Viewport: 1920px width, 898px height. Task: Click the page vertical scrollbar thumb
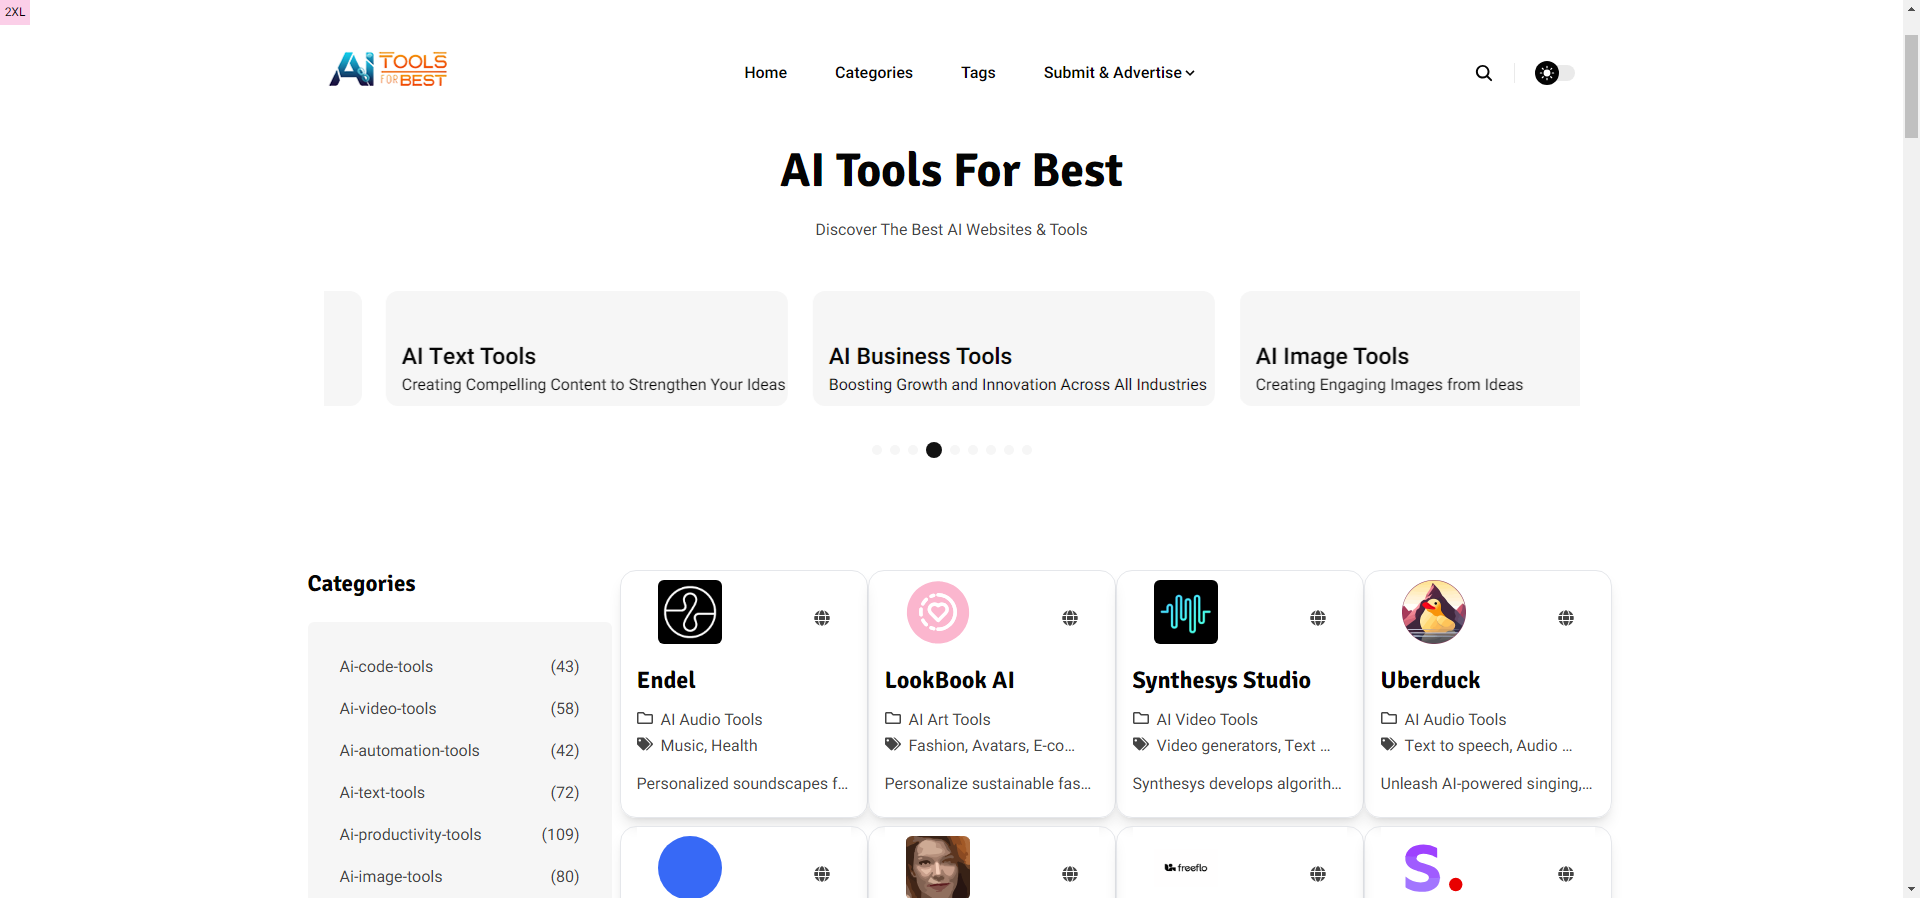[x=1911, y=87]
